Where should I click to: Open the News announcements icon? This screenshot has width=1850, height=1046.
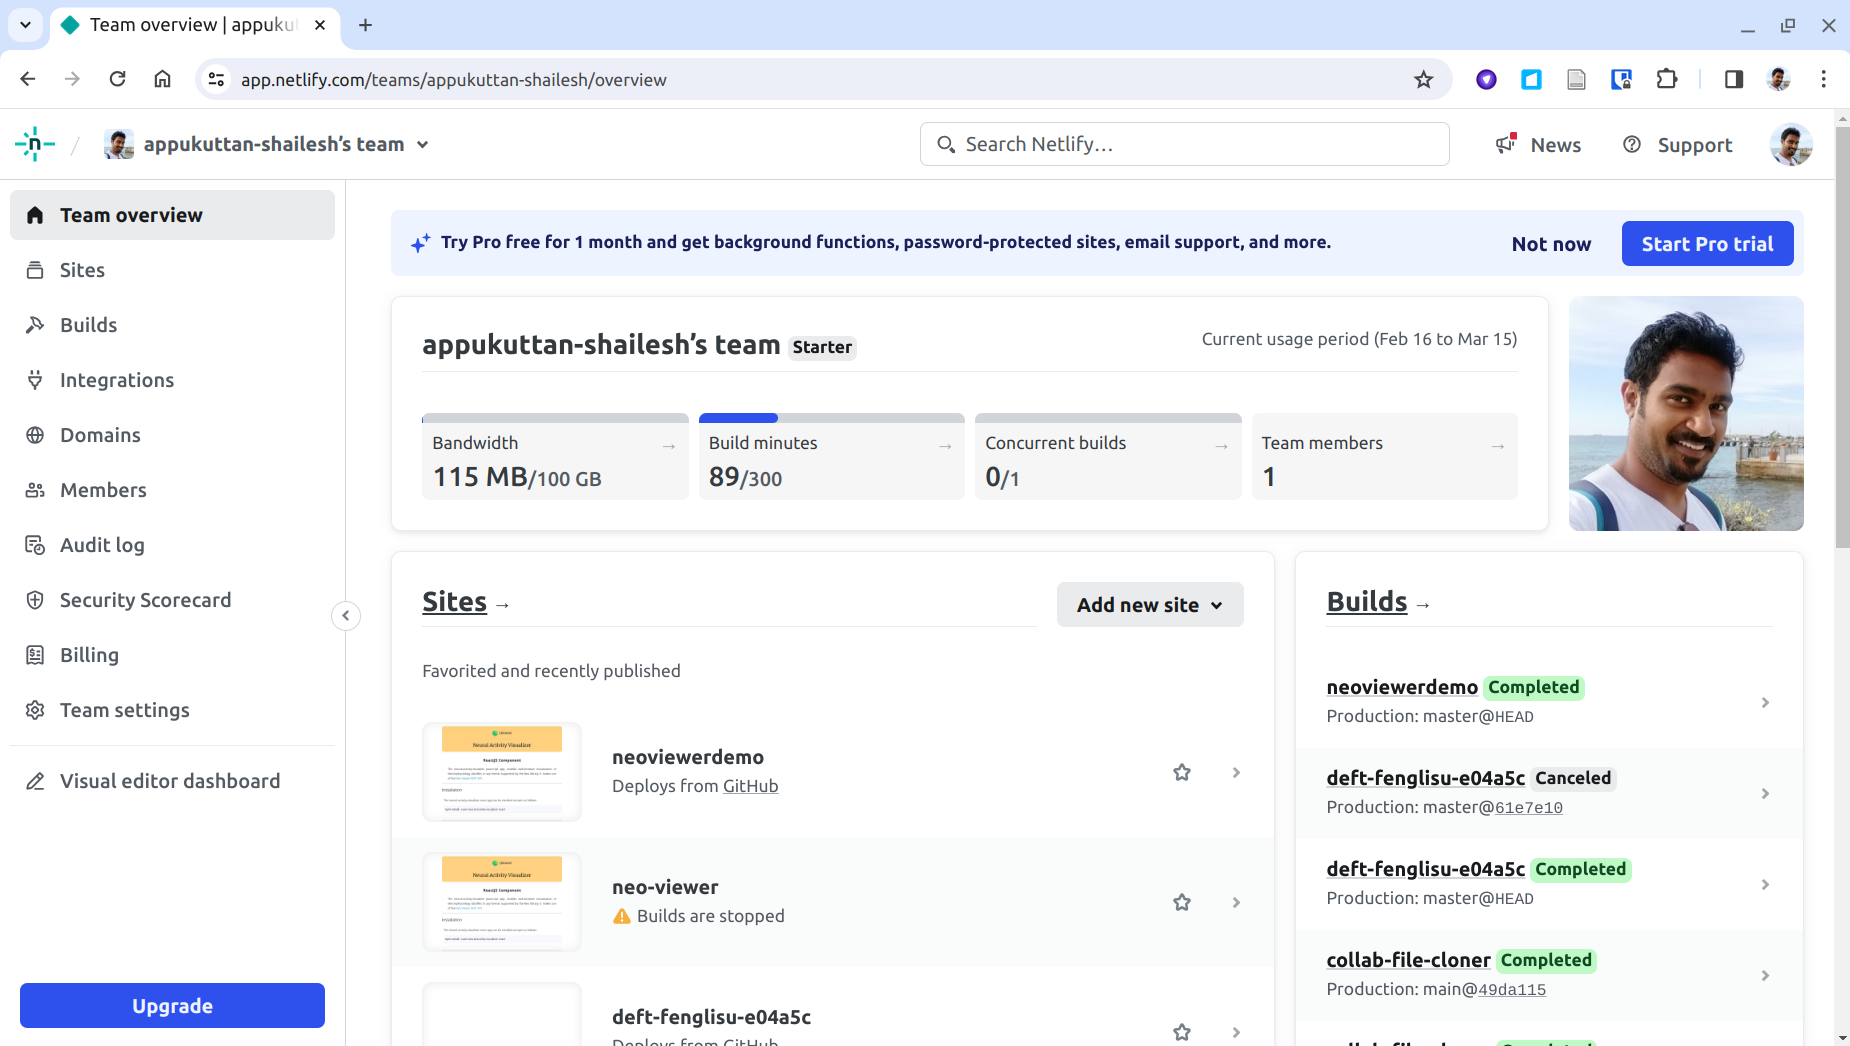click(1506, 145)
